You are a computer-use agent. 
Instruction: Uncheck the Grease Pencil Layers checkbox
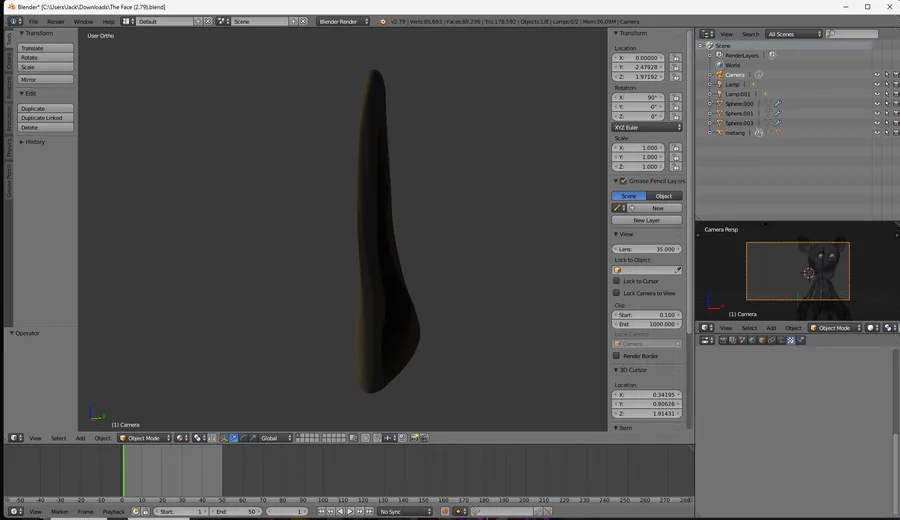click(623, 181)
